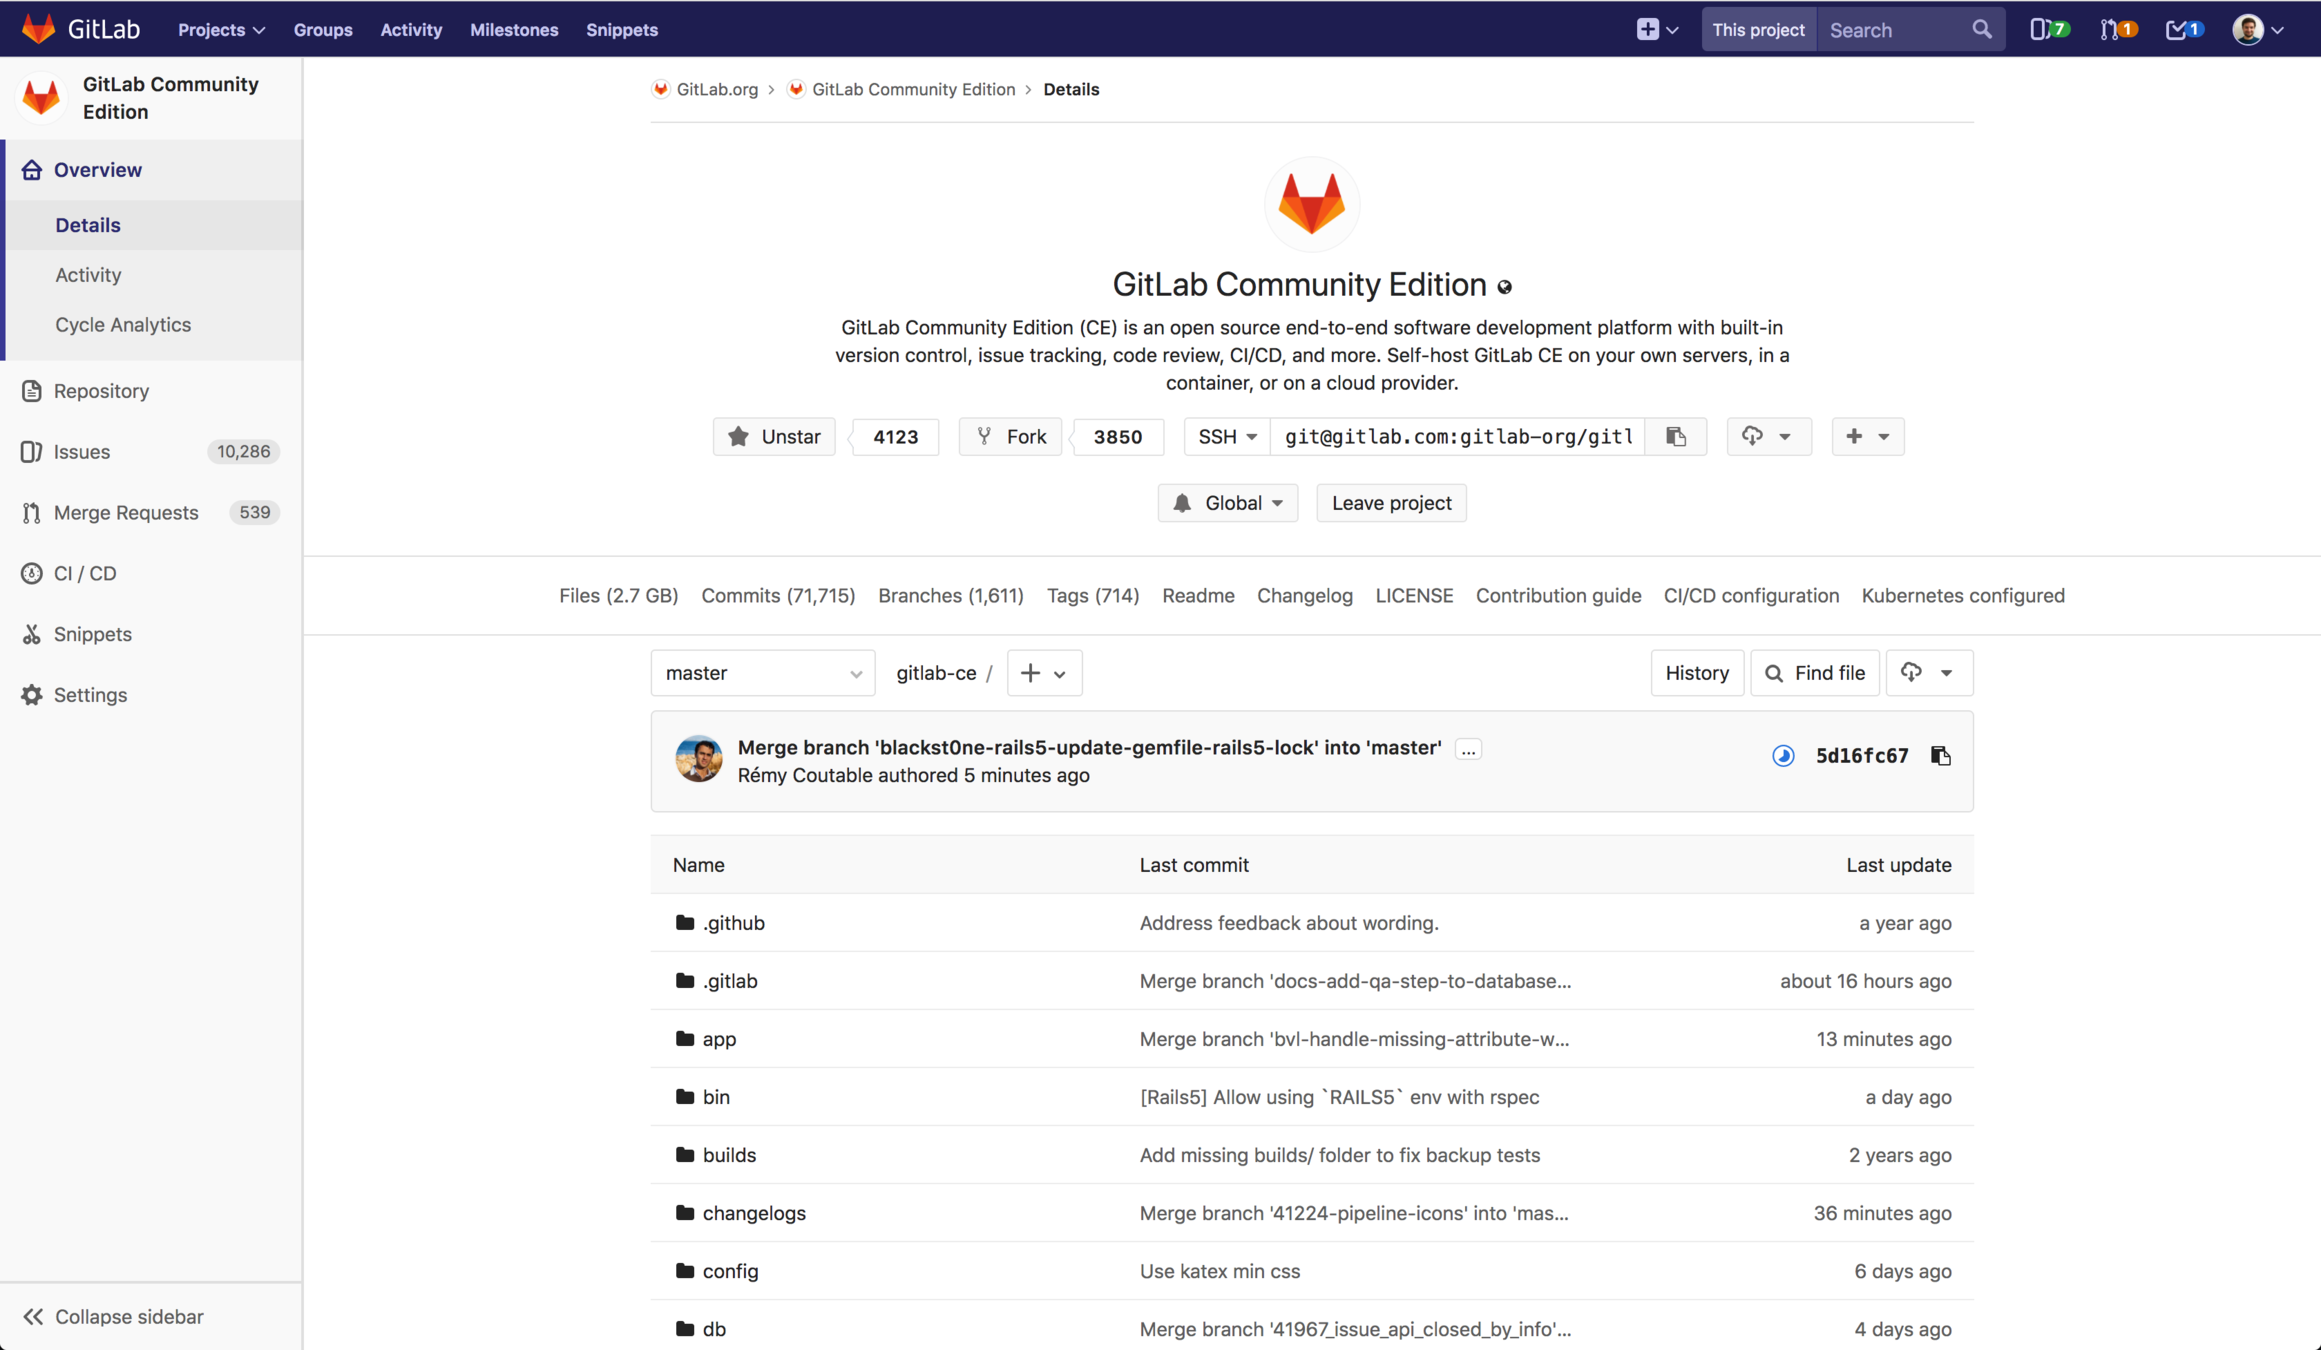
Task: Copy commit SHA 5d16fc67
Action: pyautogui.click(x=1940, y=756)
